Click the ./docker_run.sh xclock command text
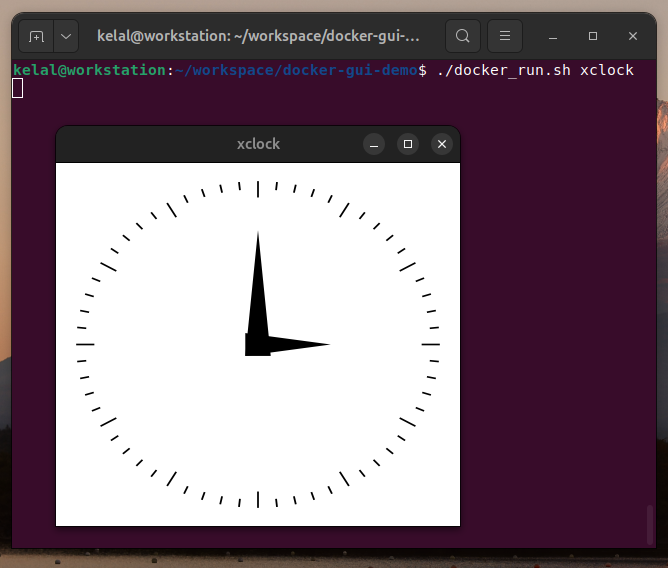This screenshot has height=568, width=668. [535, 70]
